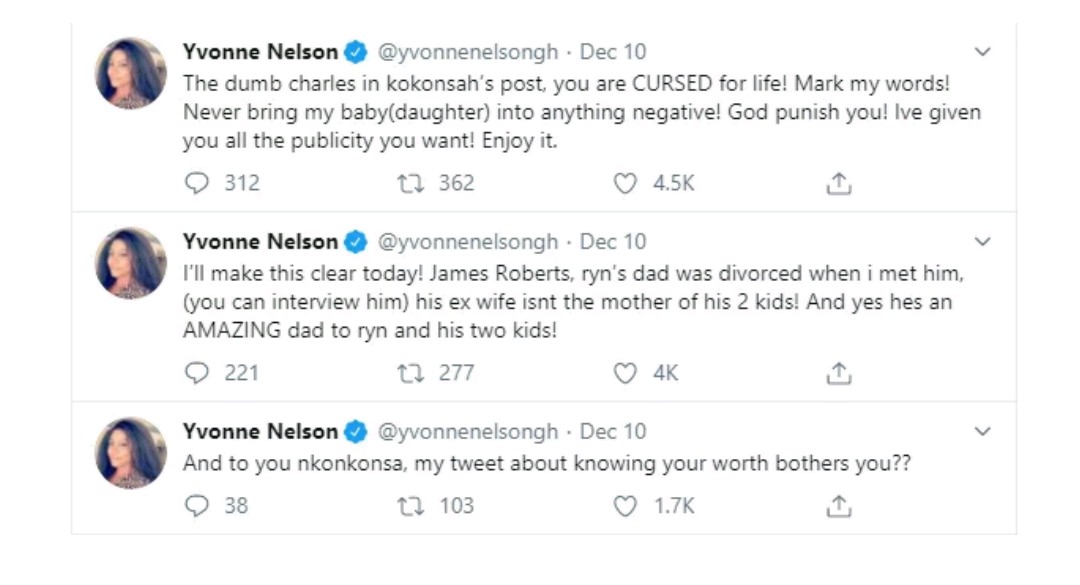Retweet the tweet with 277 retweets
The image size is (1080, 585).
tap(411, 373)
